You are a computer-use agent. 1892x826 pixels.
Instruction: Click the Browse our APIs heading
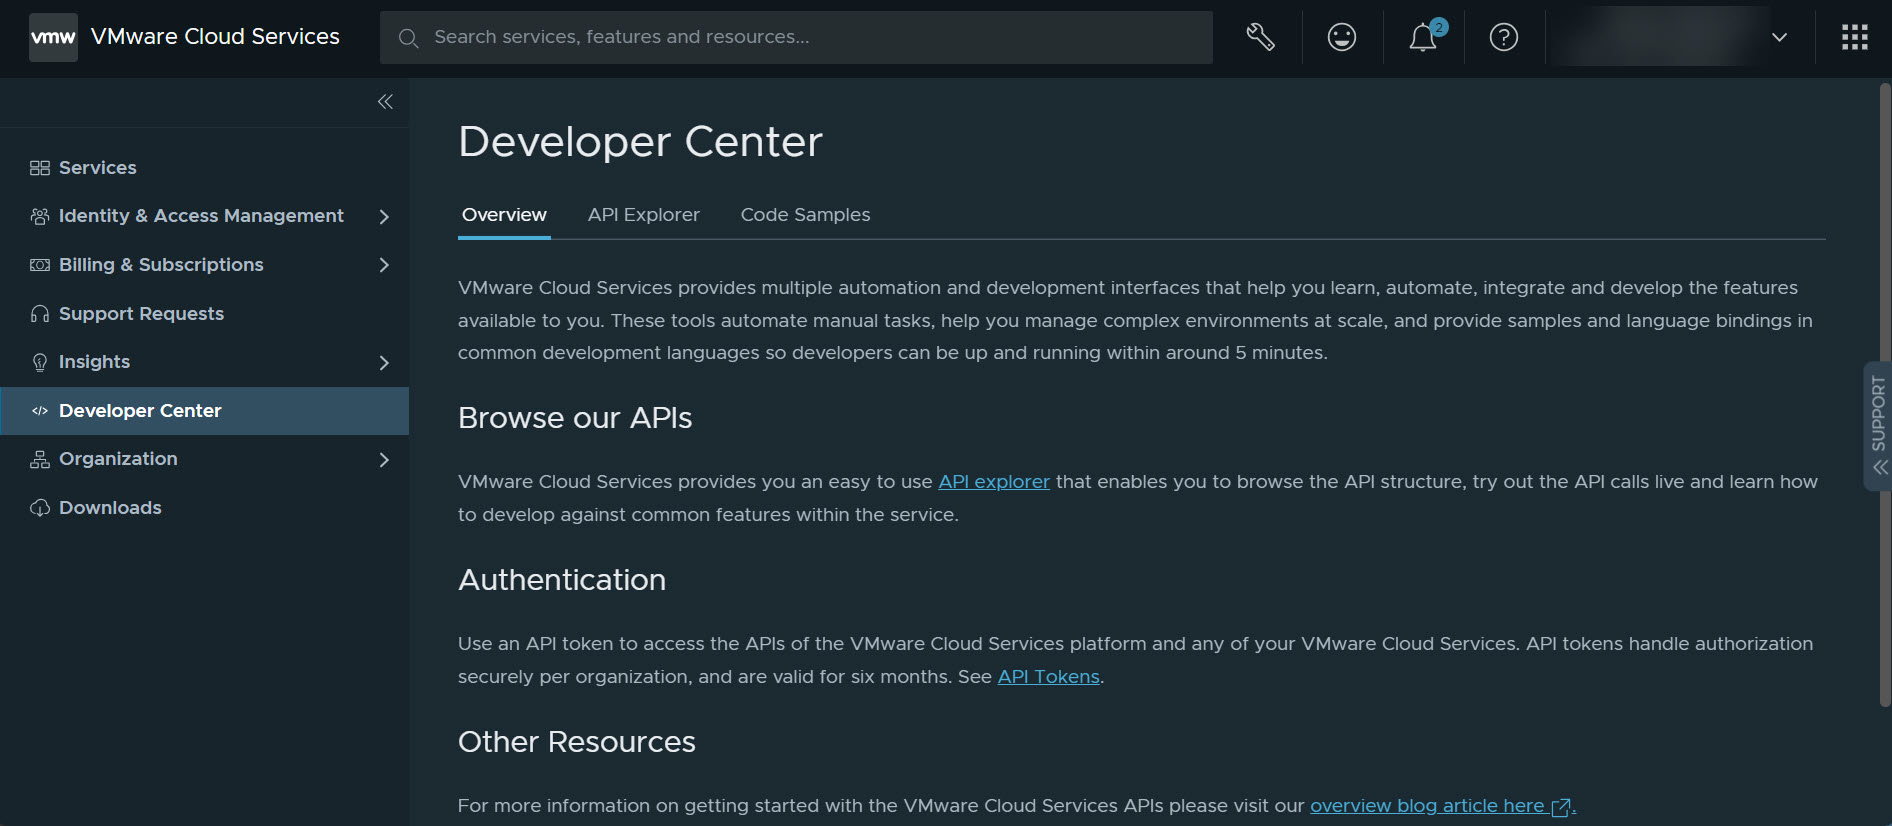point(575,418)
